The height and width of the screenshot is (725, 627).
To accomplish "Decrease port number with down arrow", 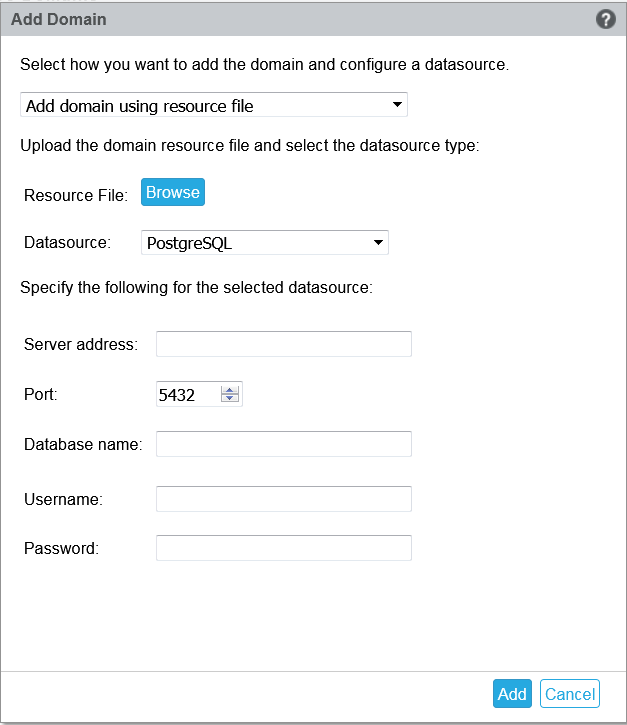I will (231, 400).
